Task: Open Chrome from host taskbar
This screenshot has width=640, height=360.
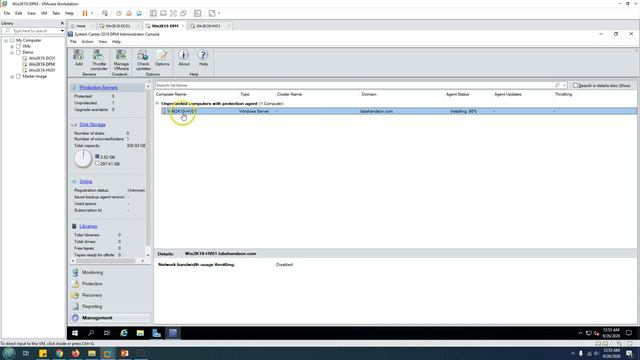Action: [x=59, y=353]
